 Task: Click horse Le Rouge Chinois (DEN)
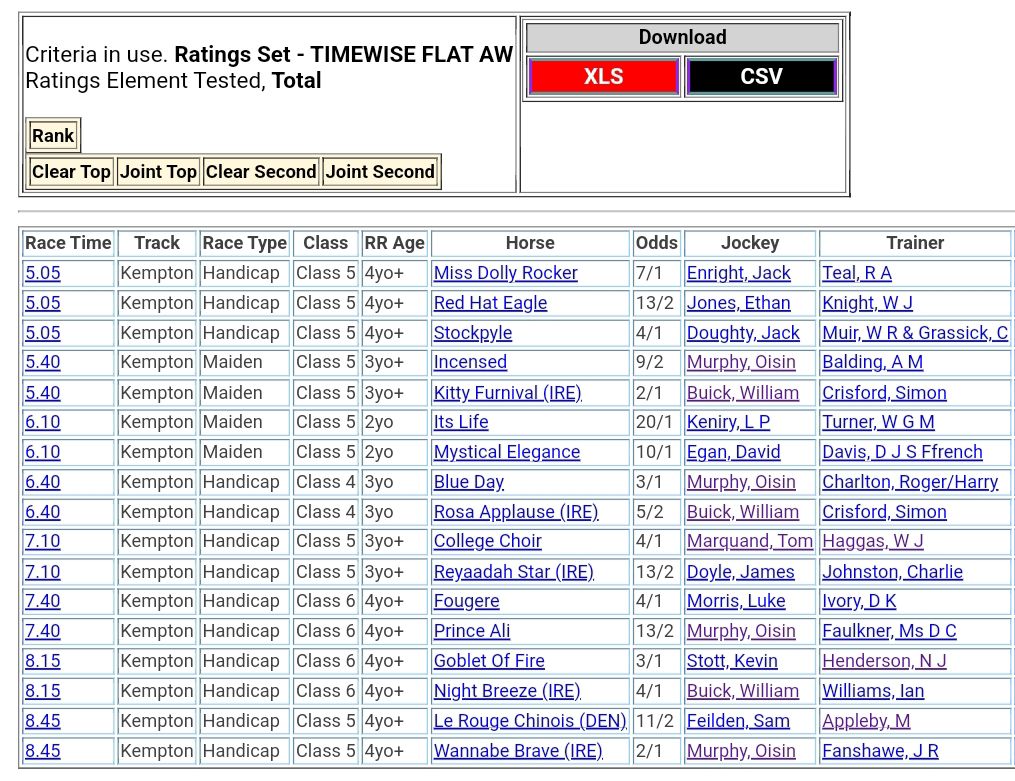pos(529,721)
